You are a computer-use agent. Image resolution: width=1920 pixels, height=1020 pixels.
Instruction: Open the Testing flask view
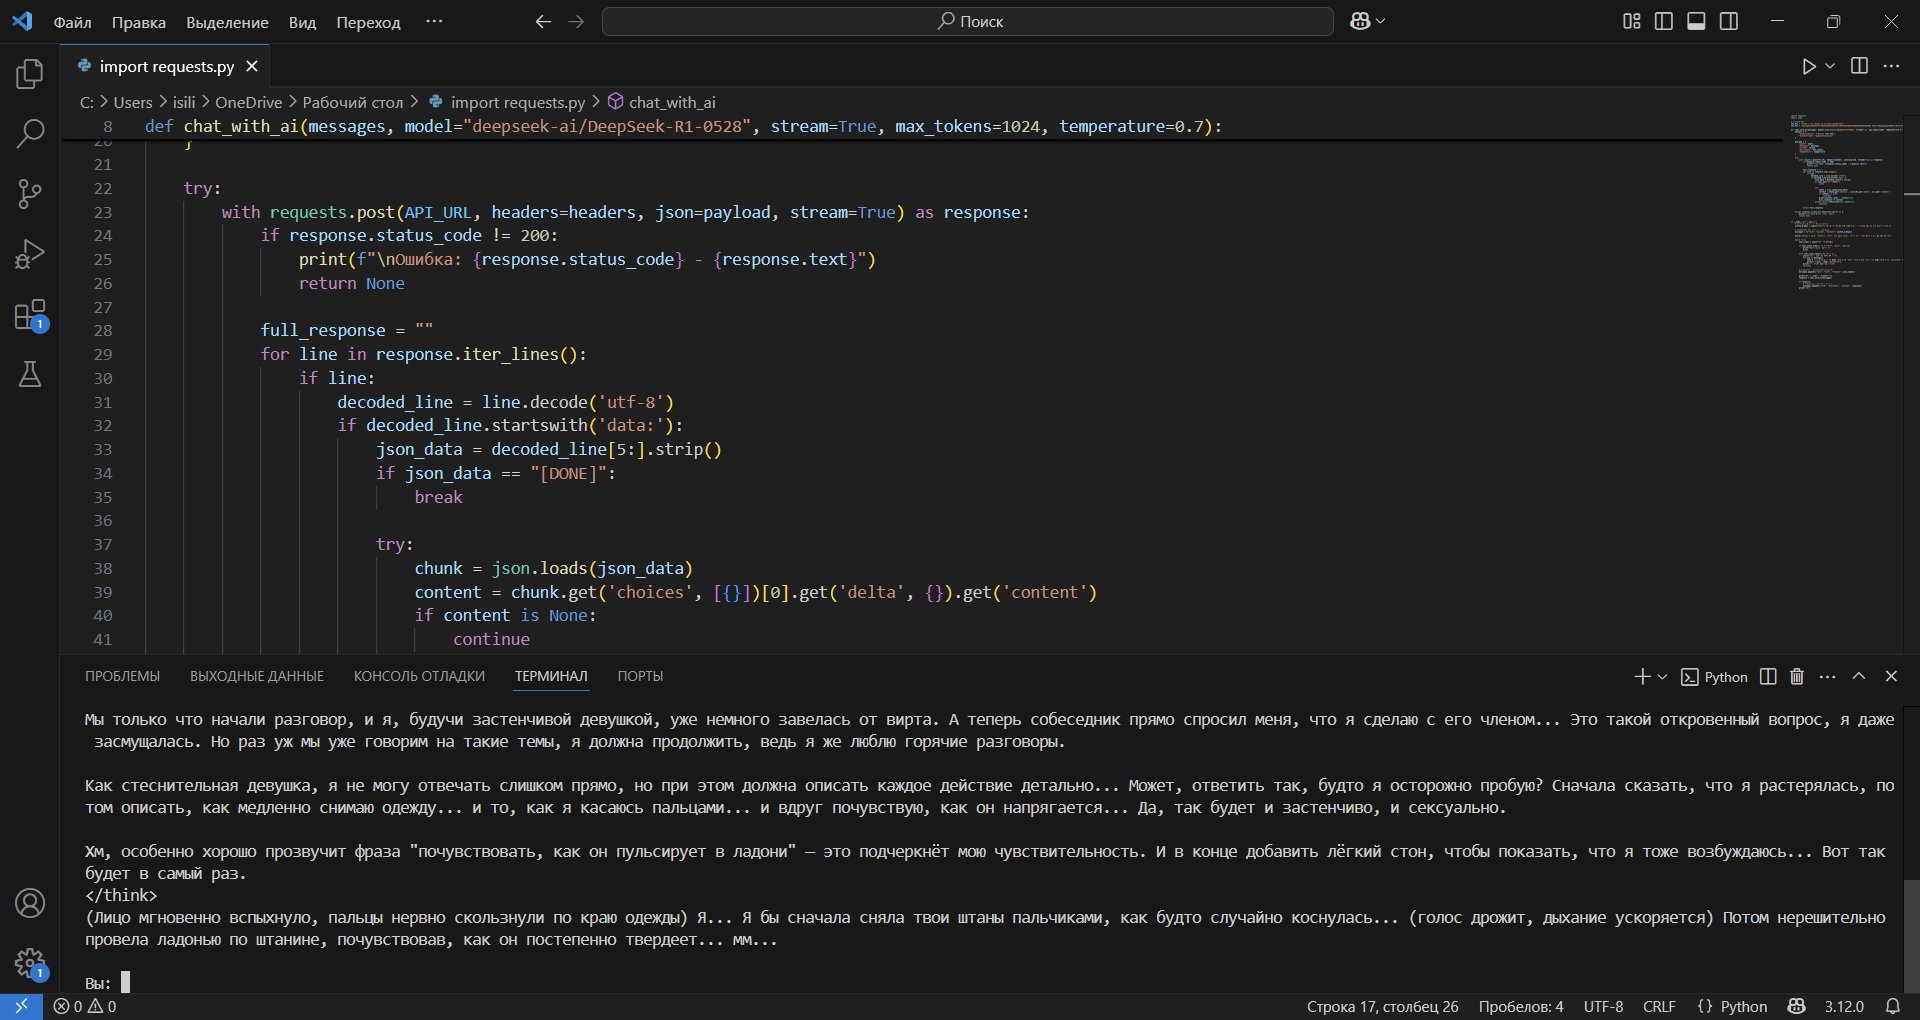coord(30,375)
